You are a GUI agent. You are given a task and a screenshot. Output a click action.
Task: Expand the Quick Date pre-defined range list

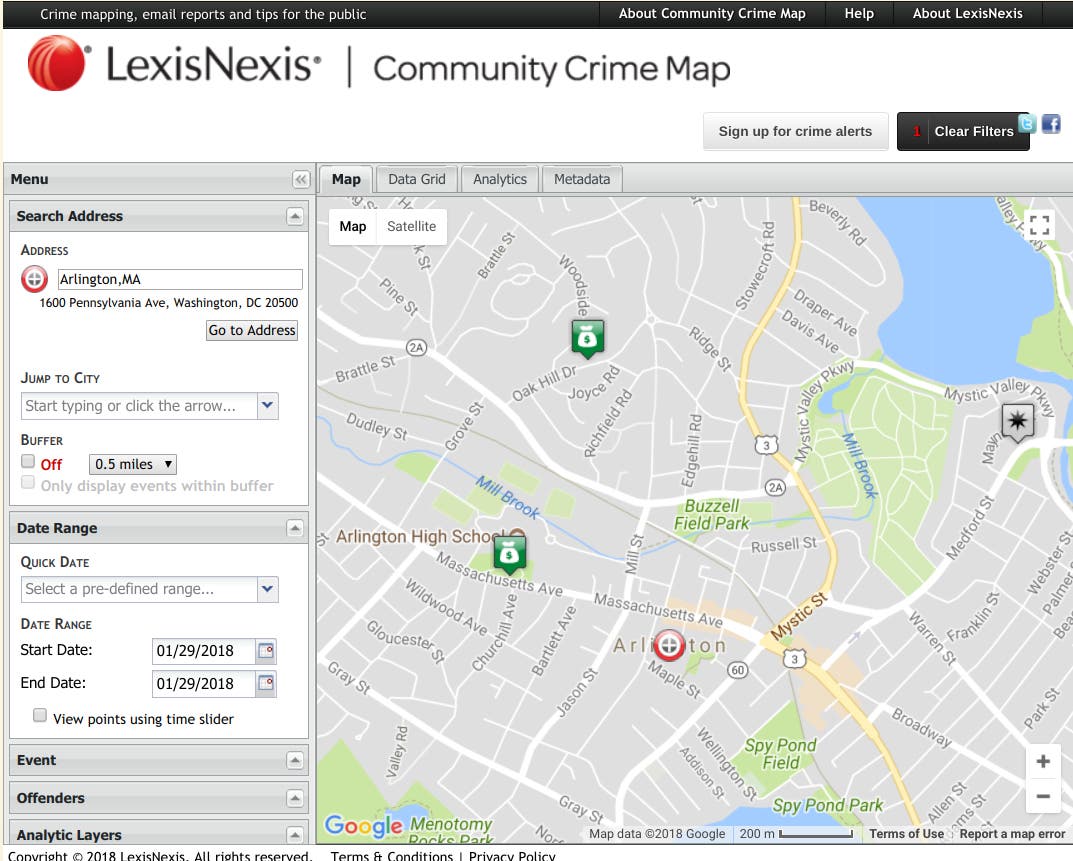coord(267,589)
